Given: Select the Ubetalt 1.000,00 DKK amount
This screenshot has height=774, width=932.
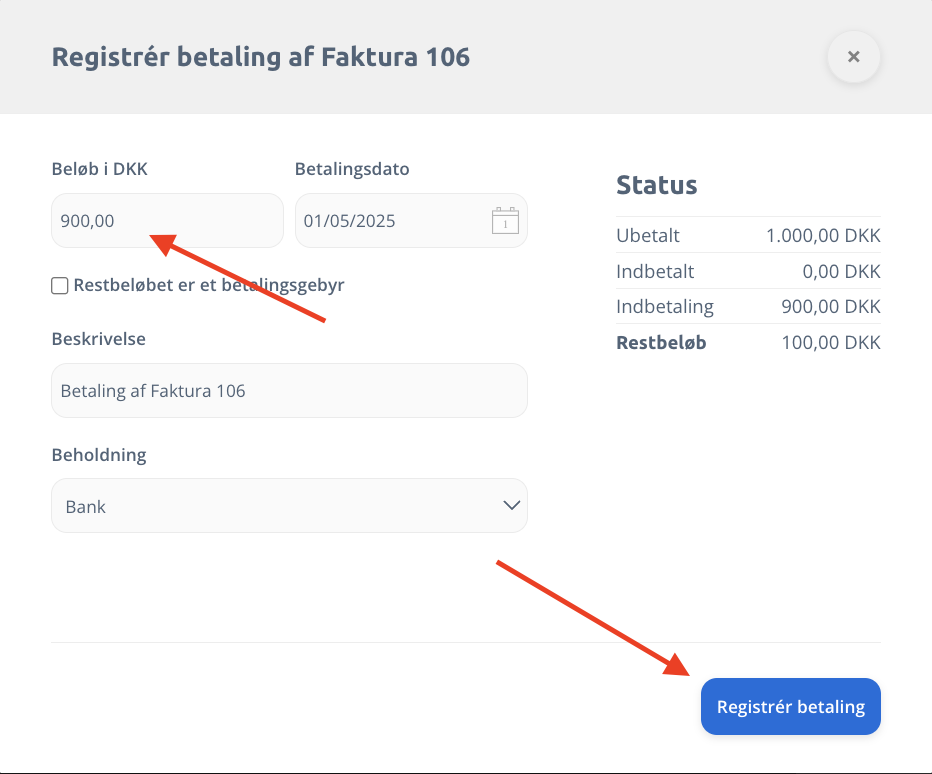Looking at the screenshot, I should (x=823, y=235).
